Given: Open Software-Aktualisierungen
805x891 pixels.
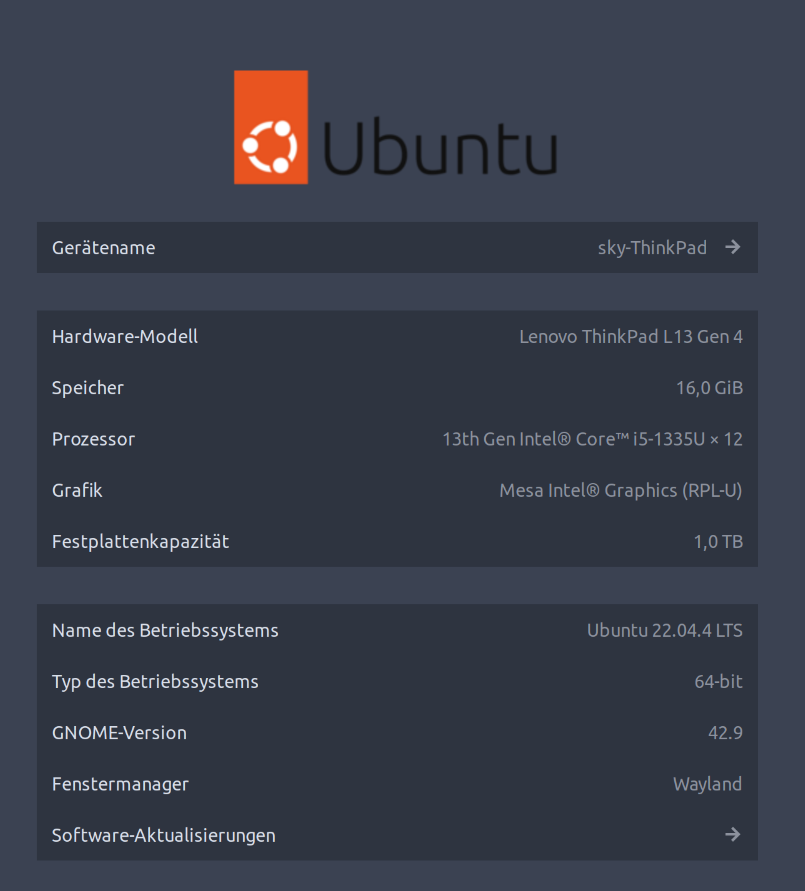Looking at the screenshot, I should point(397,834).
